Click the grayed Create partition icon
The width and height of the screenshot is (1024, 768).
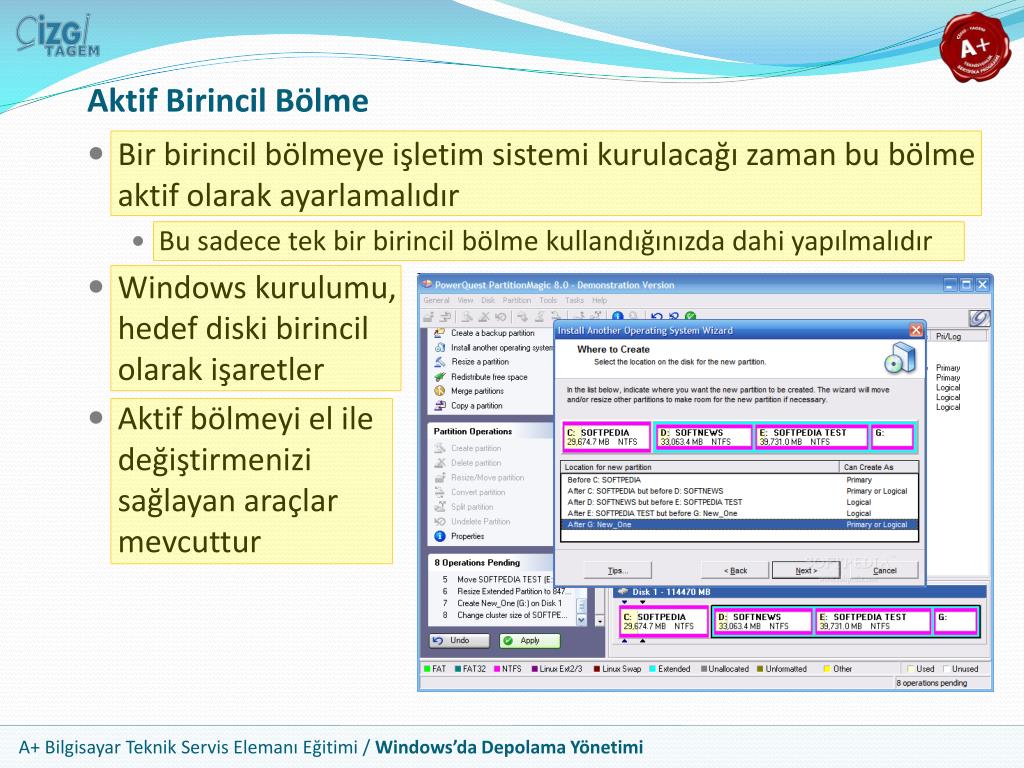(440, 448)
